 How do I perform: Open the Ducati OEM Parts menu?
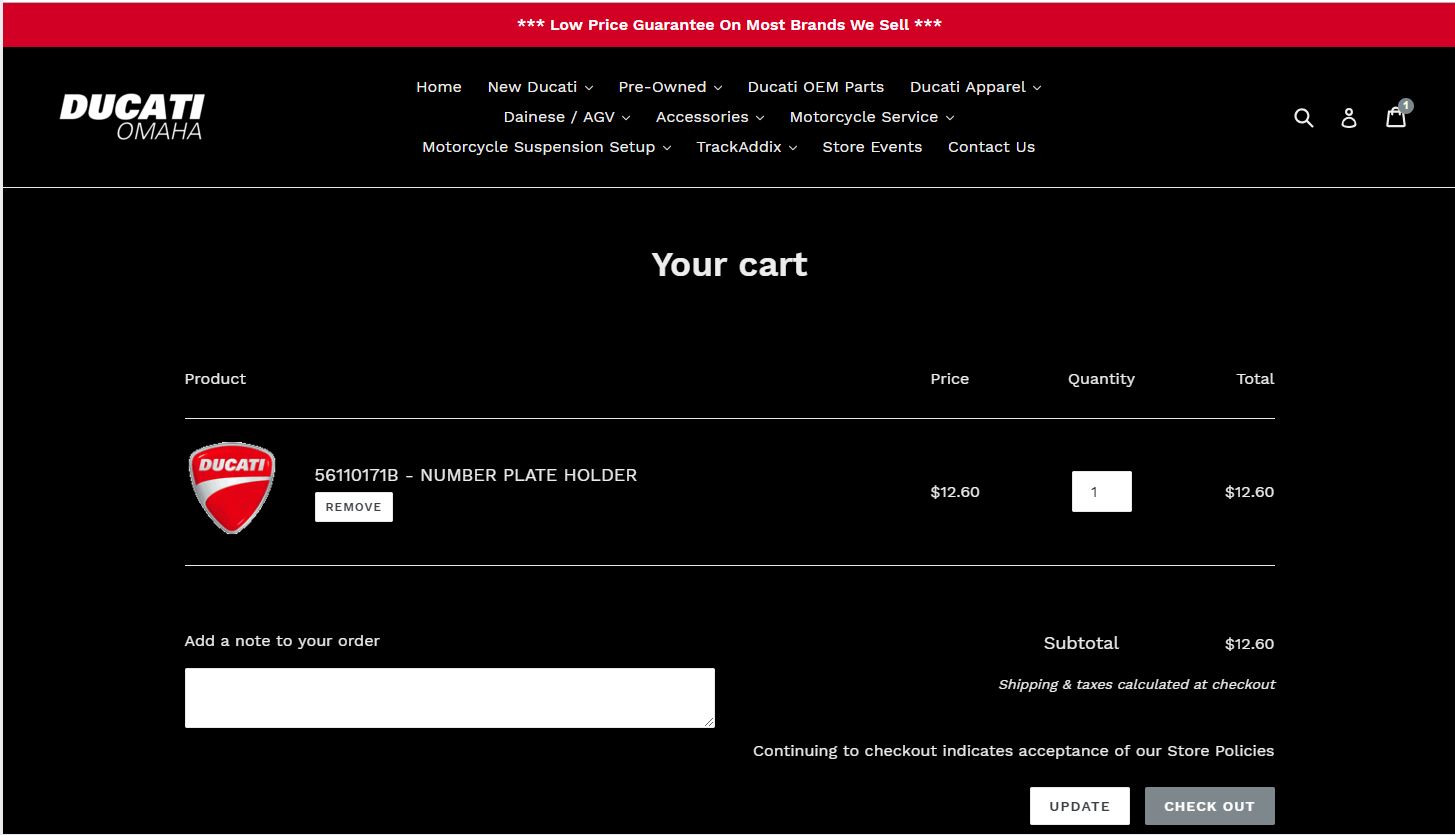point(816,87)
